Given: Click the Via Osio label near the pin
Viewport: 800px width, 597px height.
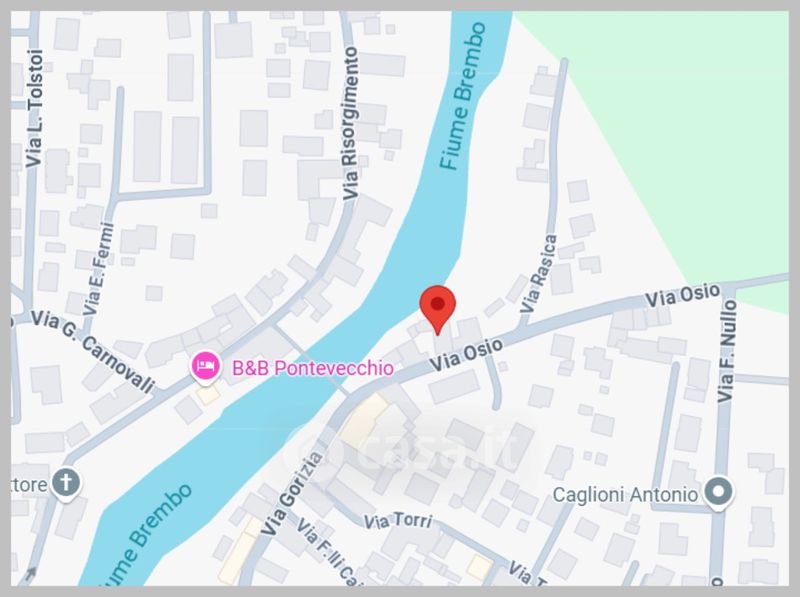Looking at the screenshot, I should [466, 354].
